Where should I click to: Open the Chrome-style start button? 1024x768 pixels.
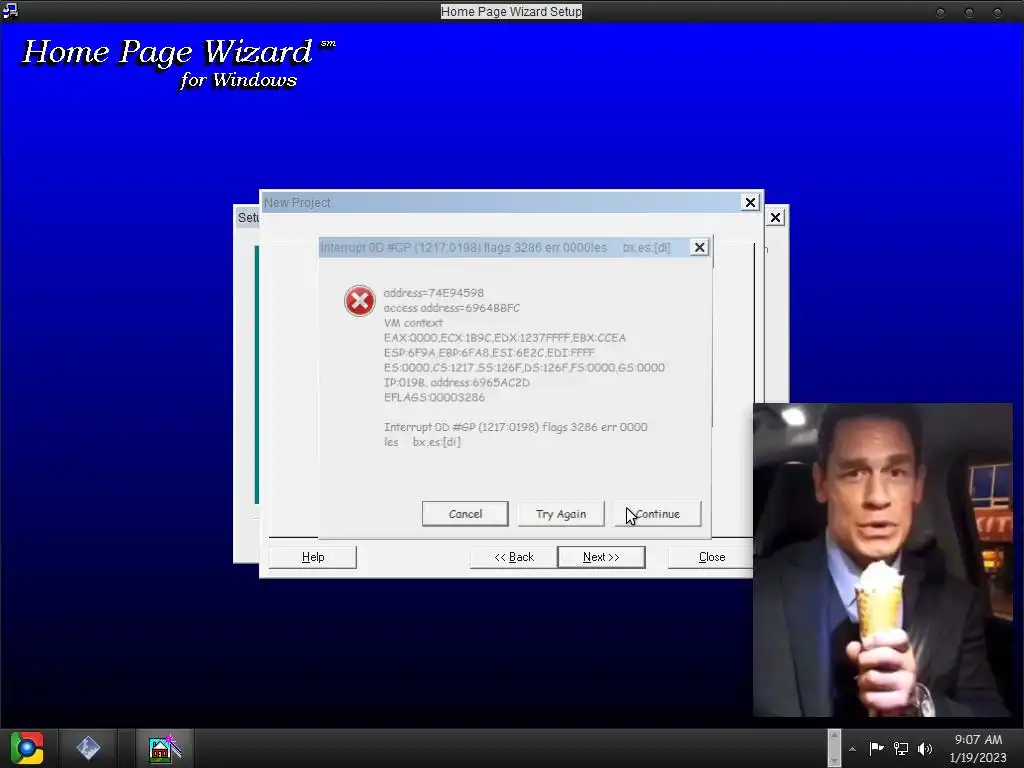coord(27,748)
